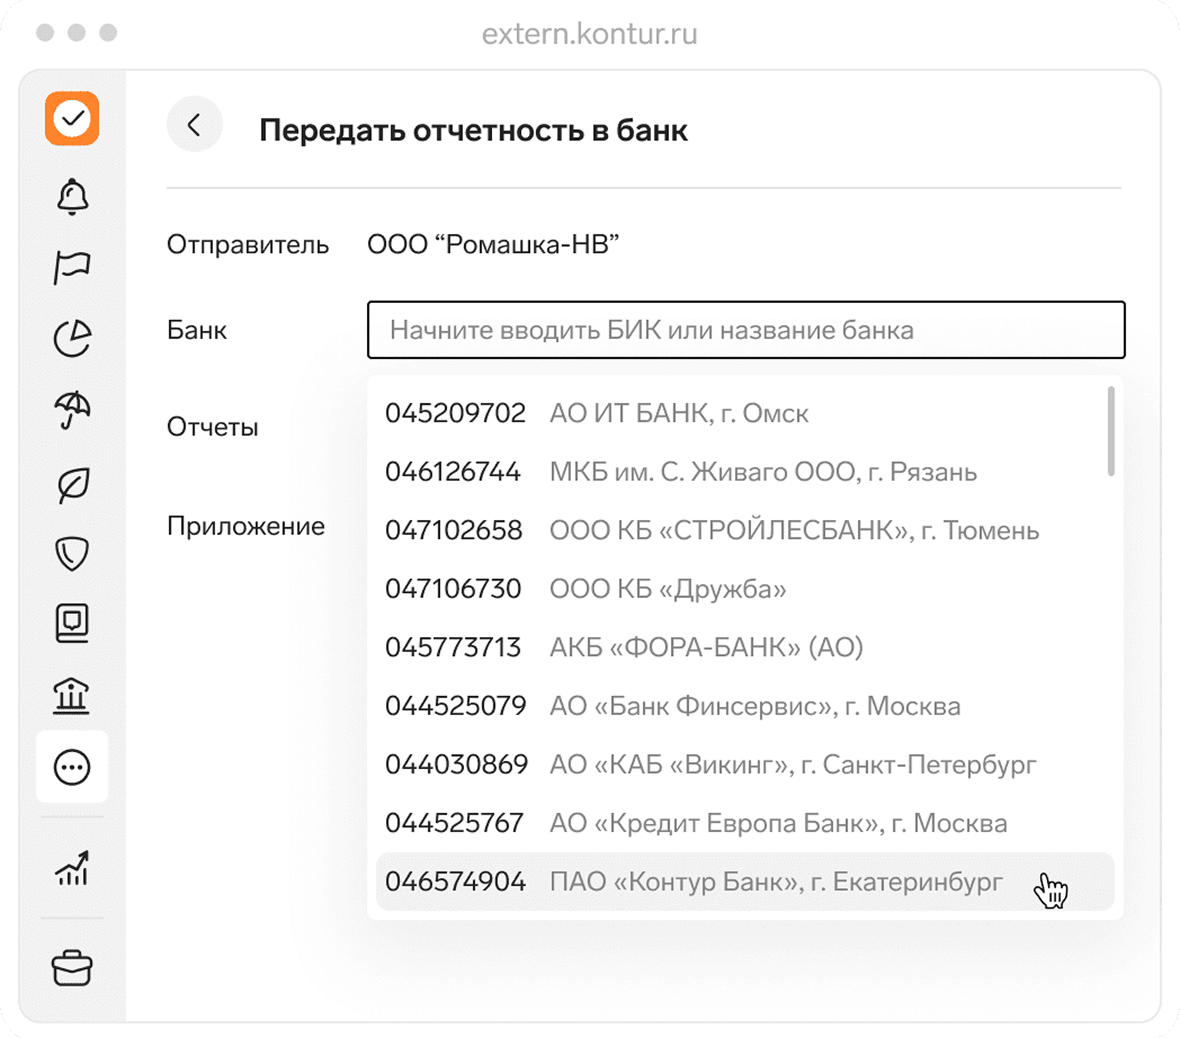Open the pie chart section icon

(x=72, y=339)
